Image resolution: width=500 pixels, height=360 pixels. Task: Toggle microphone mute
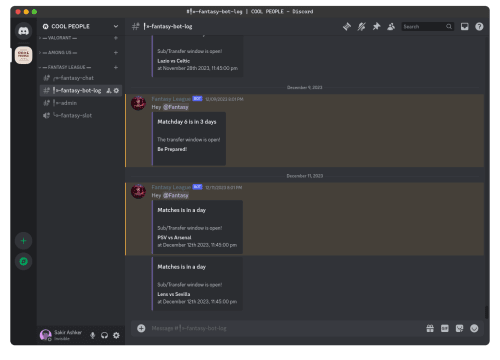click(93, 335)
